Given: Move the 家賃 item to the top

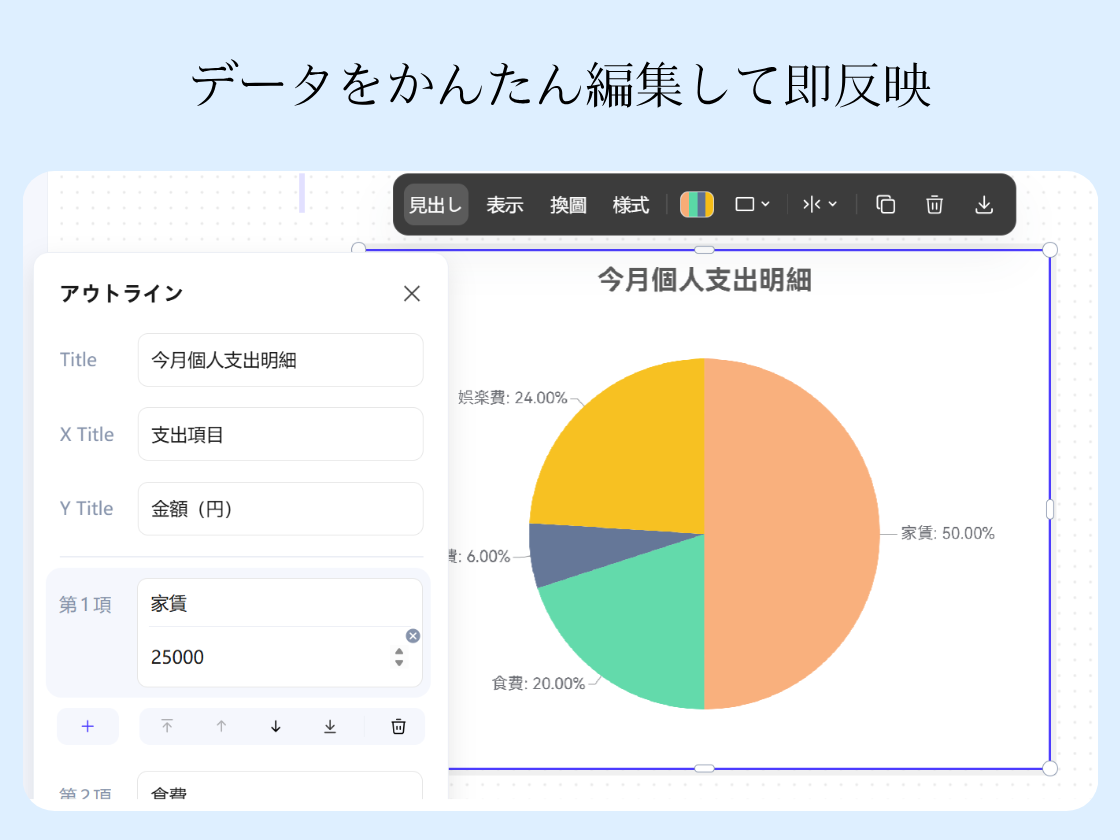Looking at the screenshot, I should tap(168, 727).
